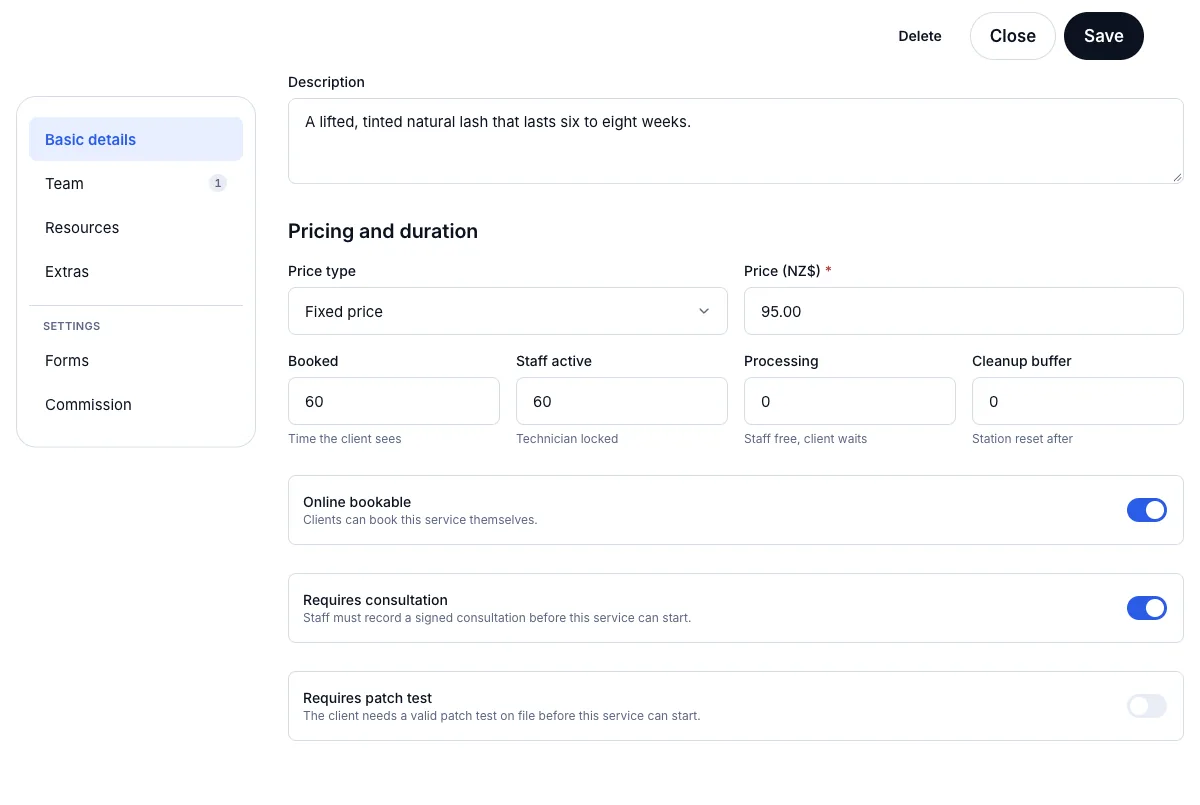The height and width of the screenshot is (805, 1200).
Task: Open the Price type dropdown
Action: [x=507, y=311]
